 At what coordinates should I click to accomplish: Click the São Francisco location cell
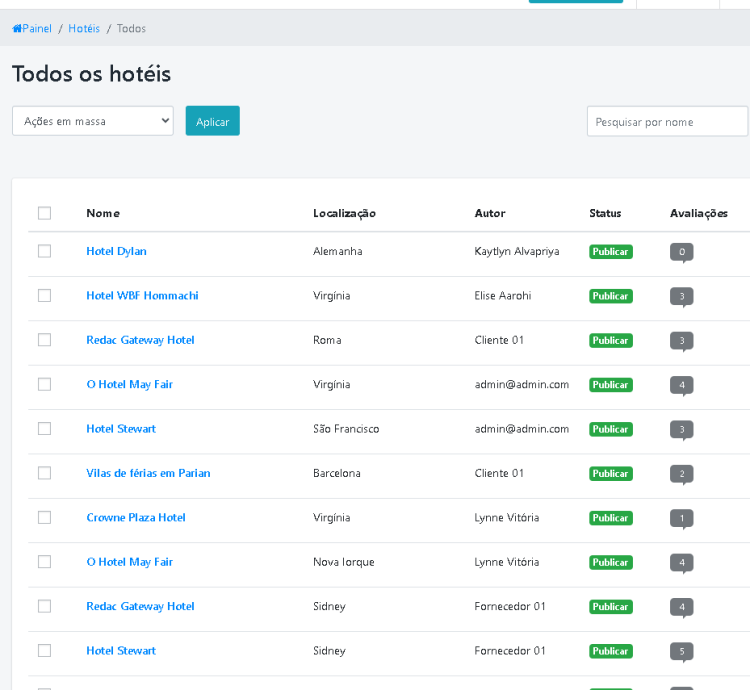[x=346, y=428]
